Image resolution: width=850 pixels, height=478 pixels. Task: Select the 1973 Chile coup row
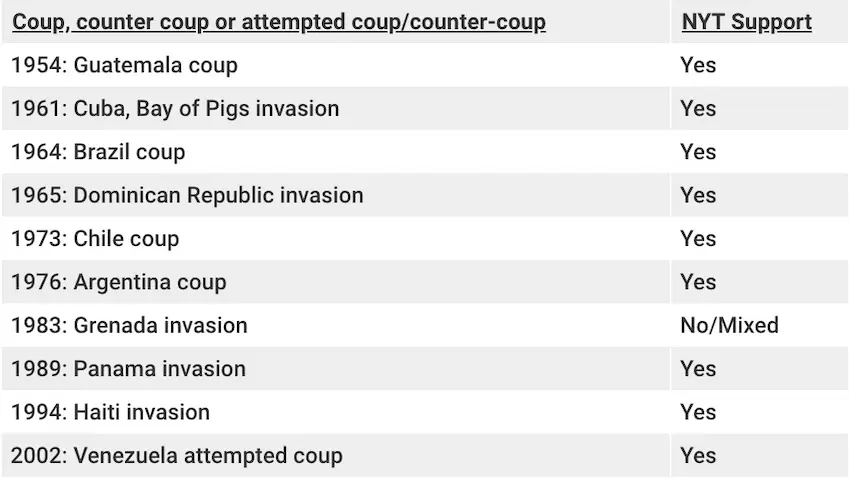coord(425,238)
